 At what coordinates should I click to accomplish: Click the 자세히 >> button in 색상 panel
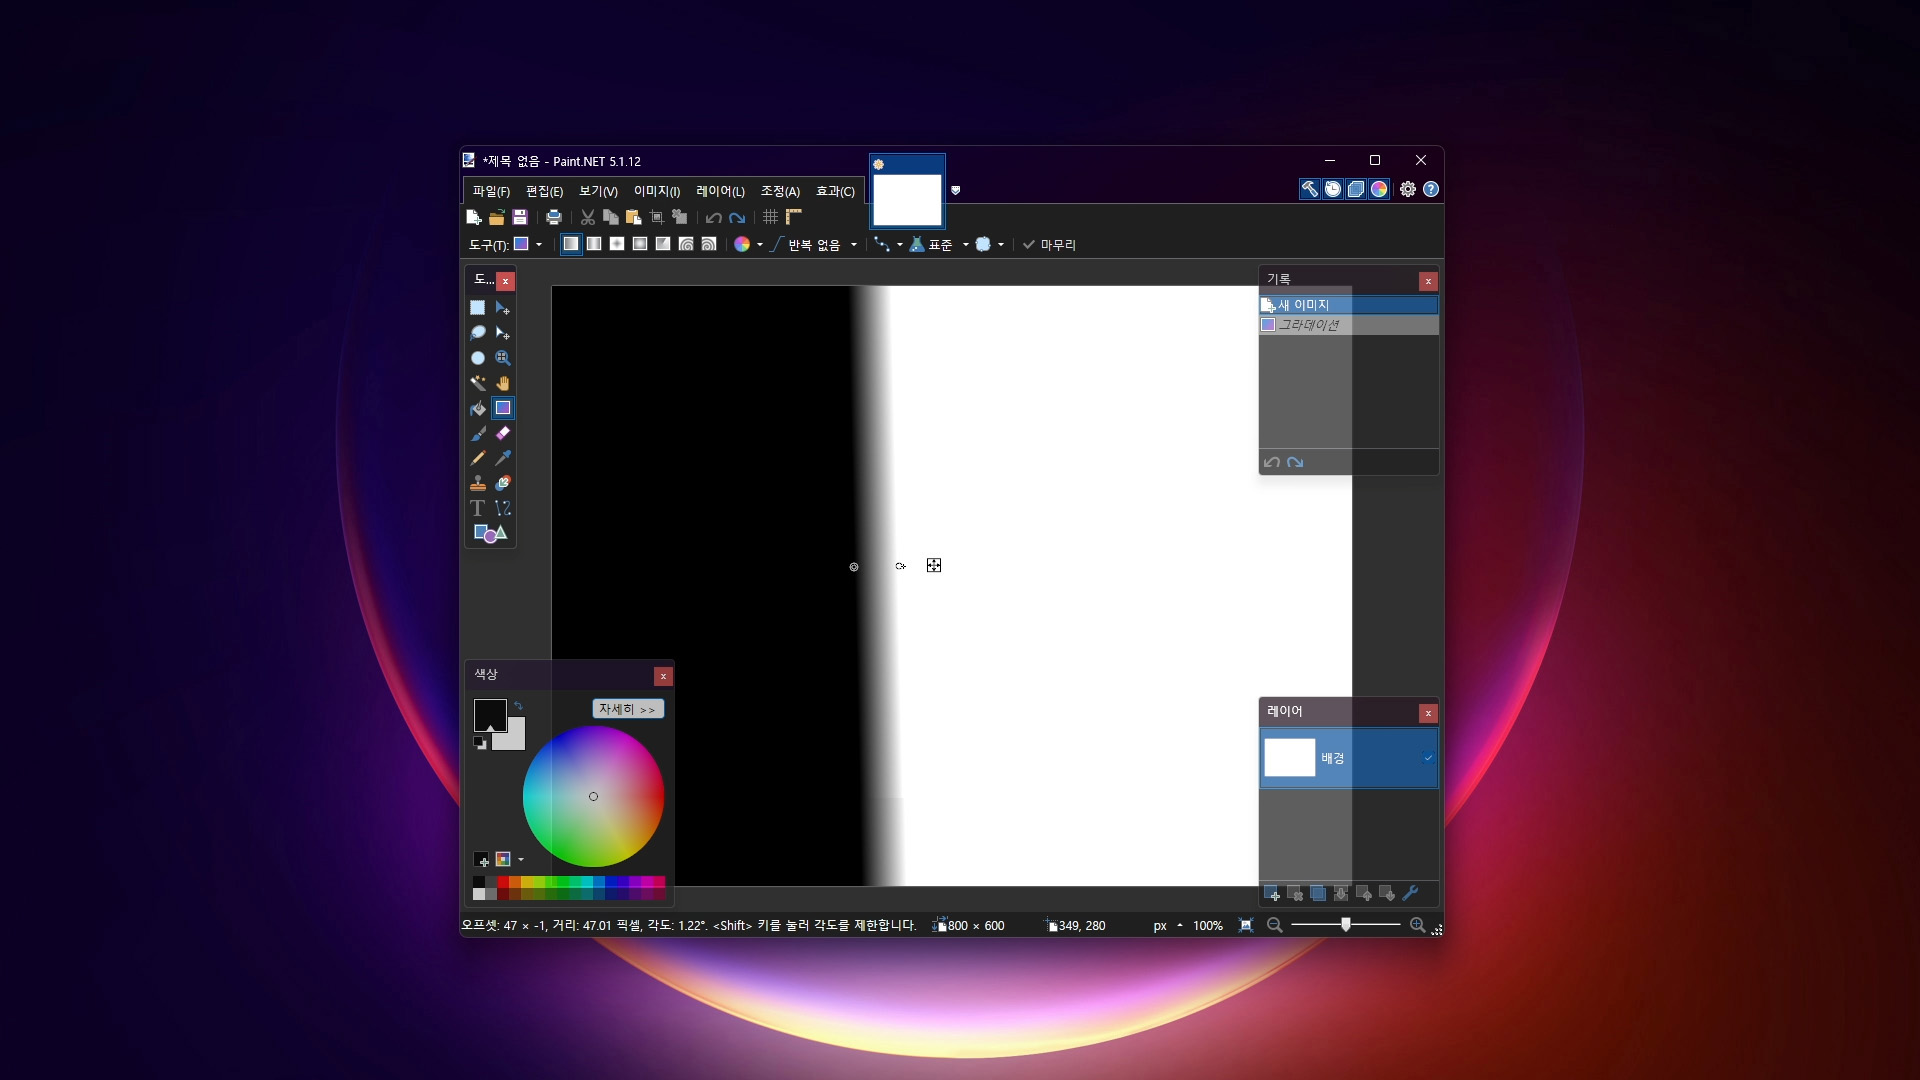click(x=627, y=709)
